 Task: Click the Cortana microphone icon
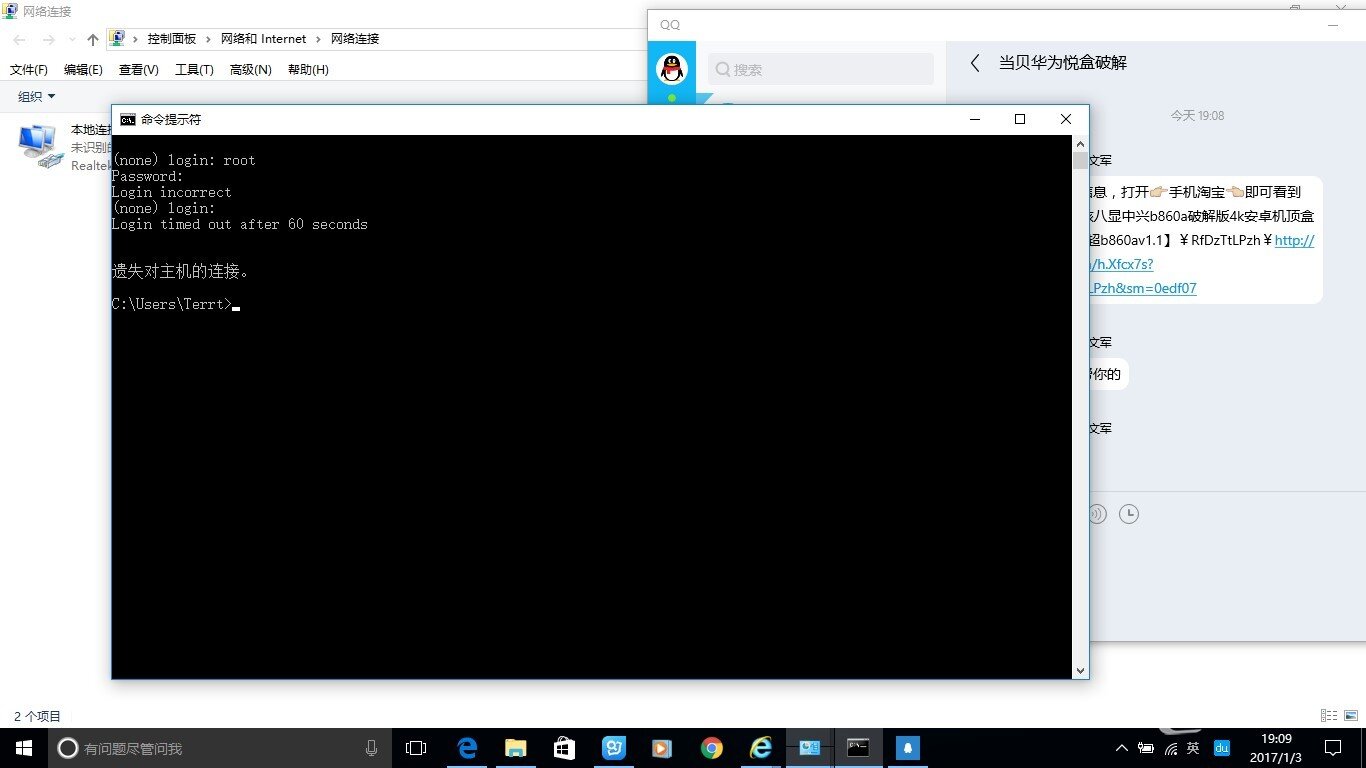pos(372,748)
